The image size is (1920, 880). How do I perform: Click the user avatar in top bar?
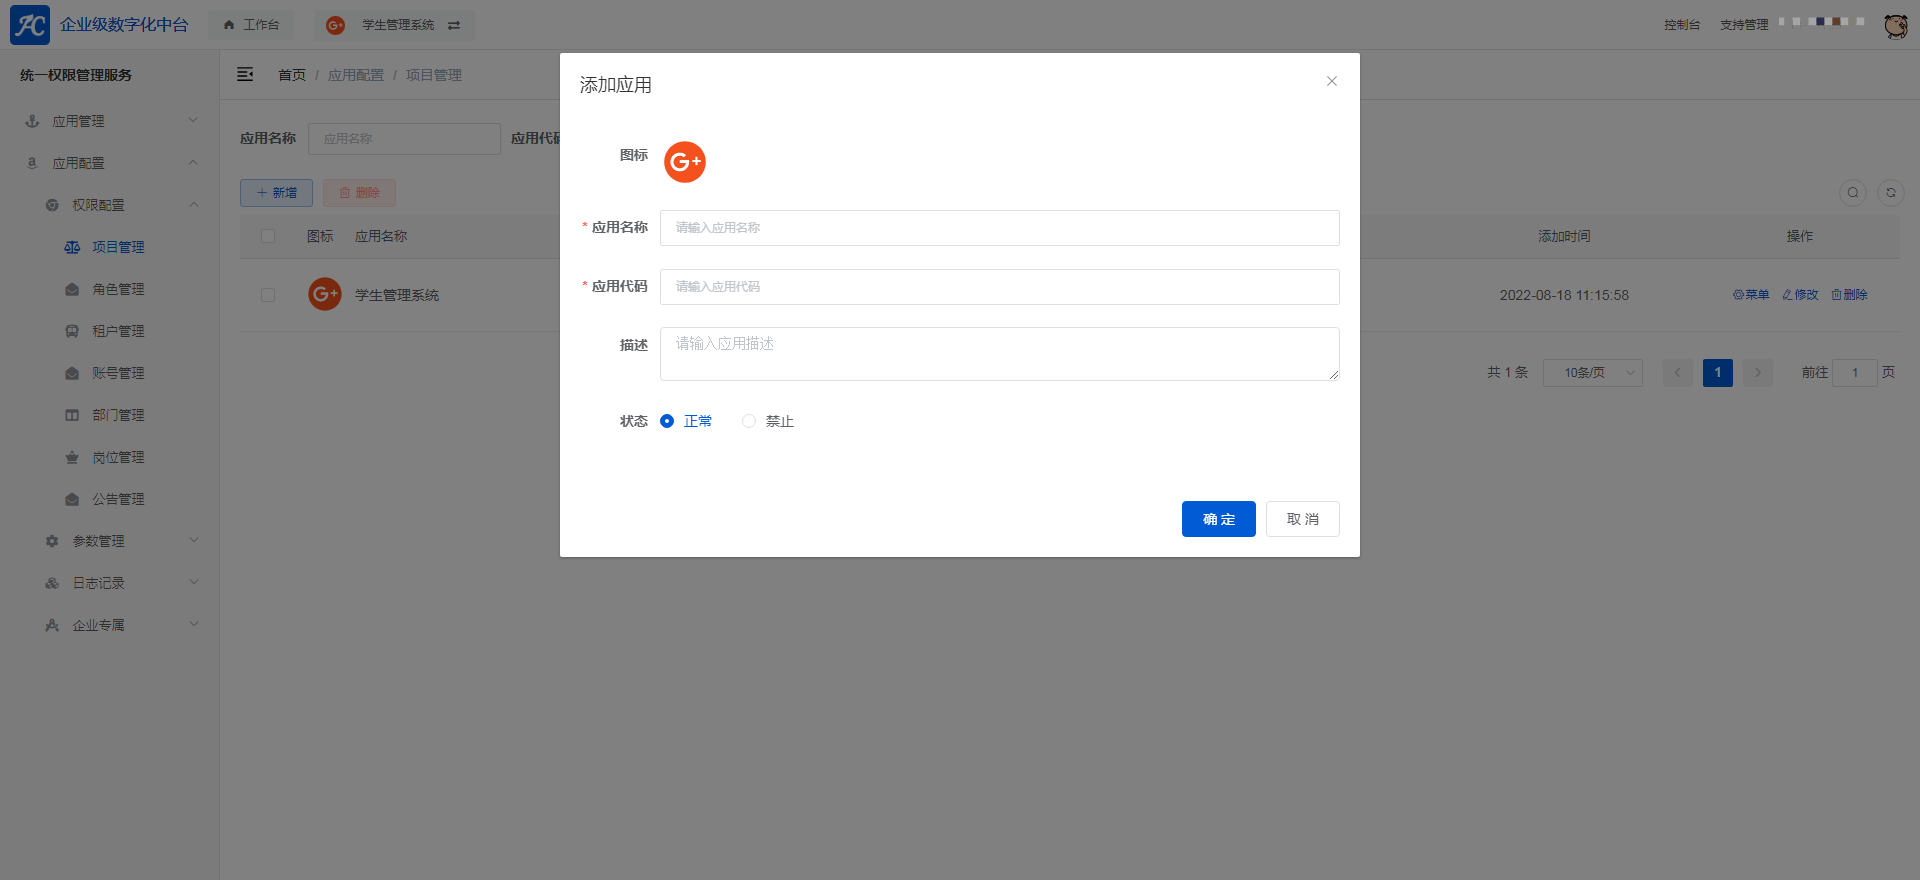point(1895,25)
